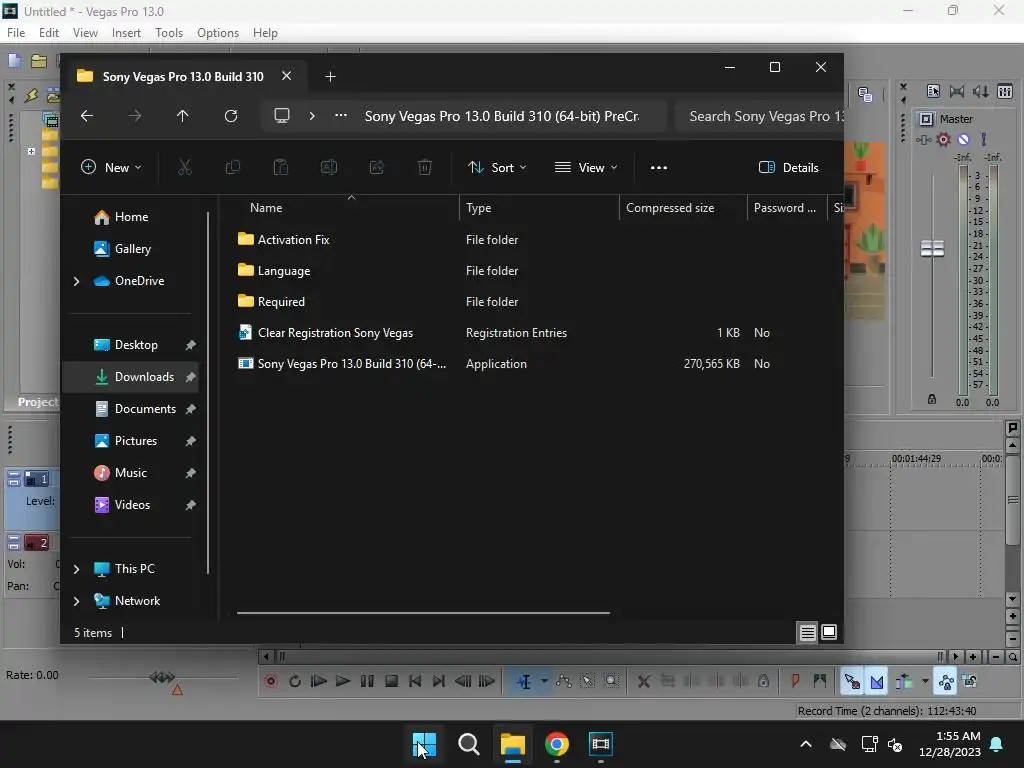Toggle Loop Playback in Vegas transport

pos(295,681)
